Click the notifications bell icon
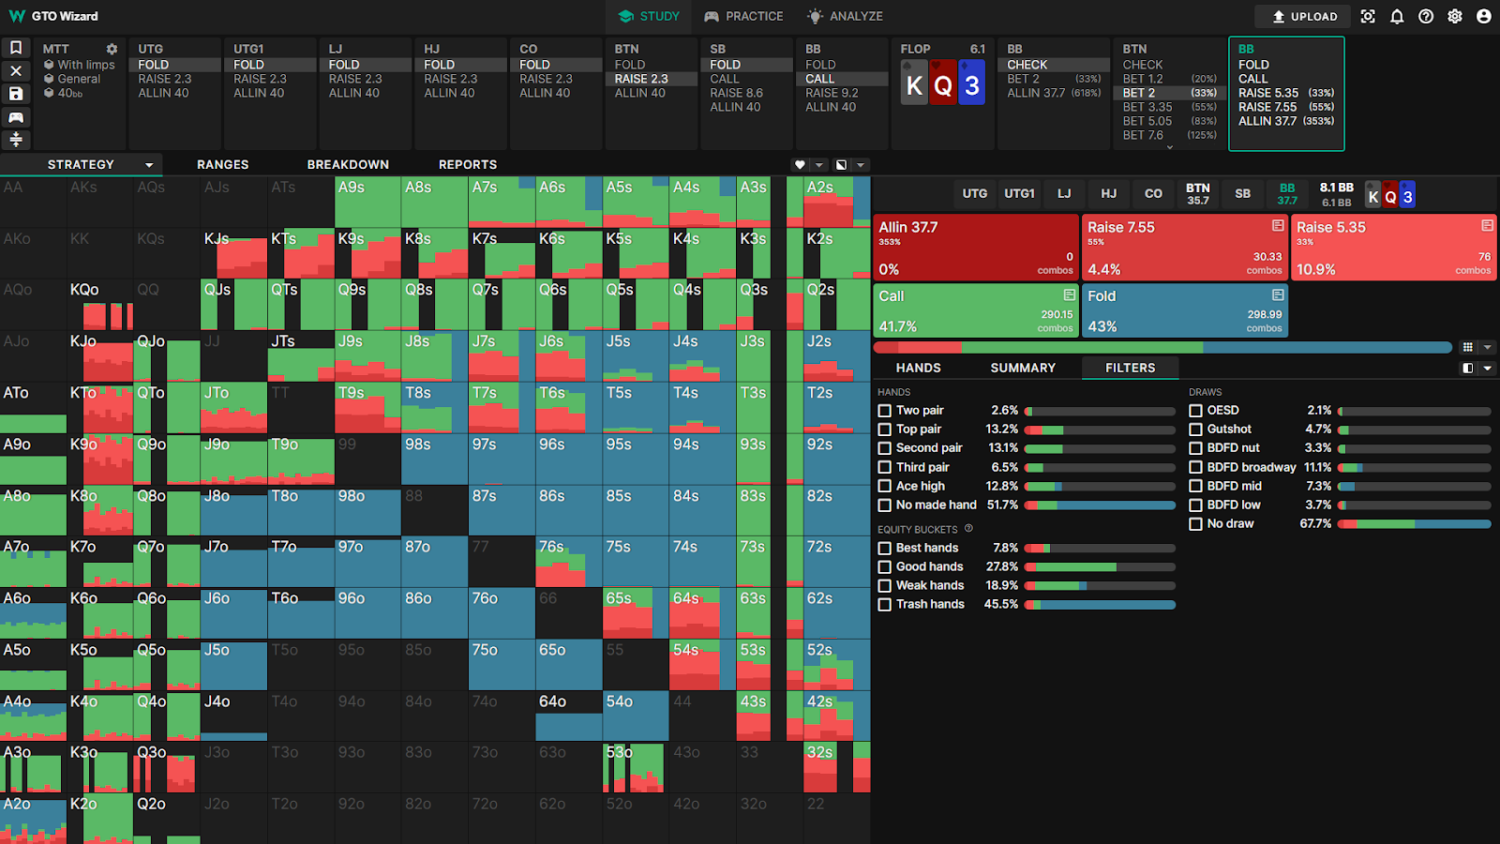This screenshot has width=1500, height=844. 1397,16
